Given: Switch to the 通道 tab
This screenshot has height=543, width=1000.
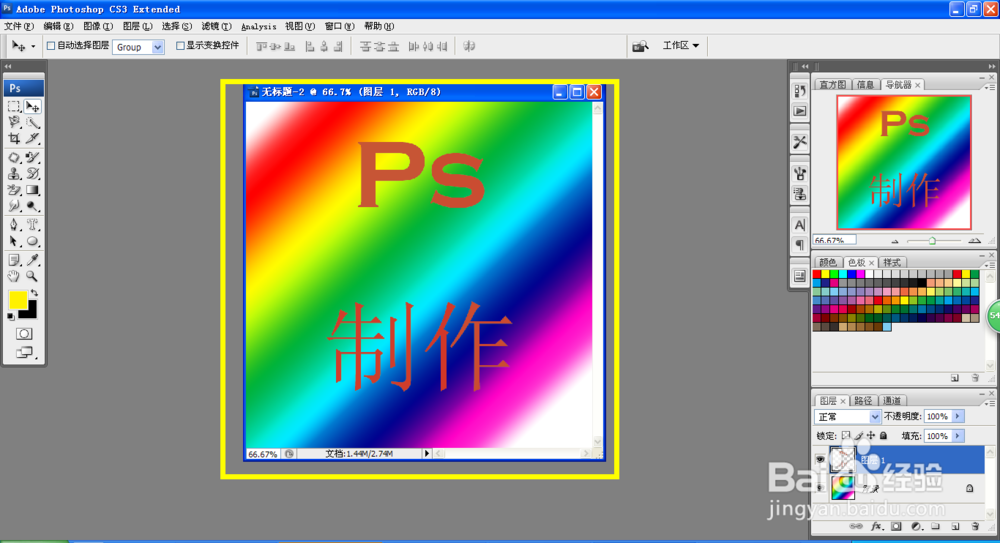Looking at the screenshot, I should (892, 401).
